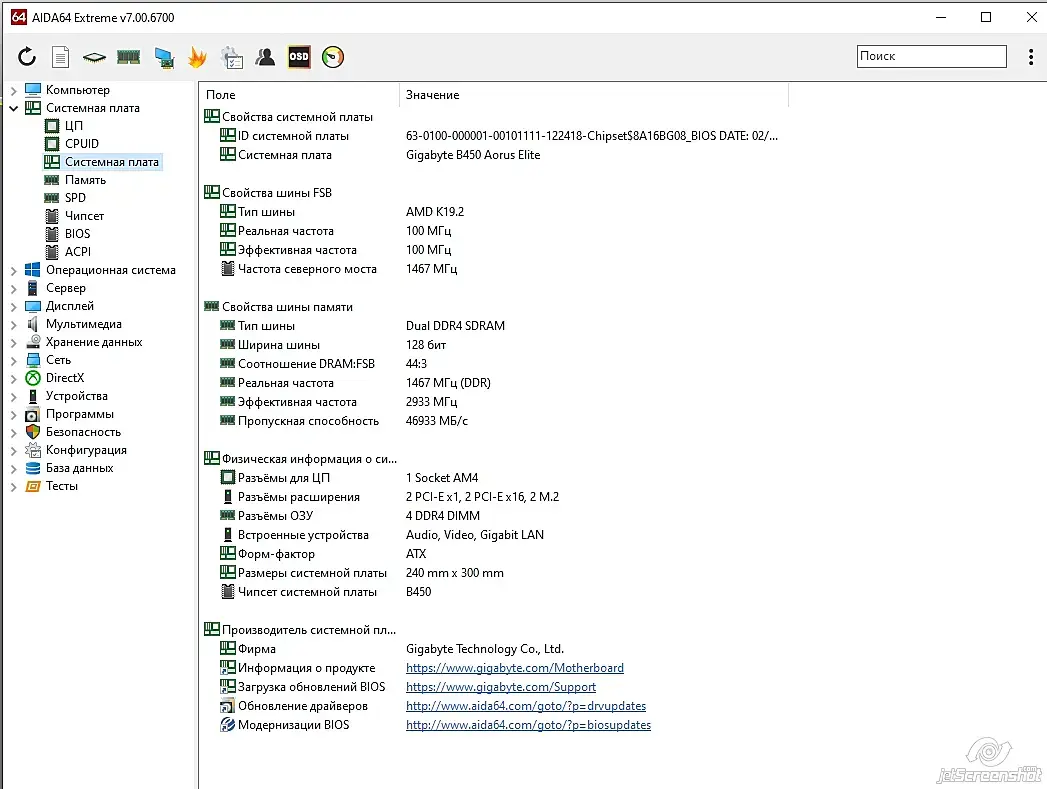Click the Дисплей monitor icon
This screenshot has width=1047, height=789.
point(33,306)
